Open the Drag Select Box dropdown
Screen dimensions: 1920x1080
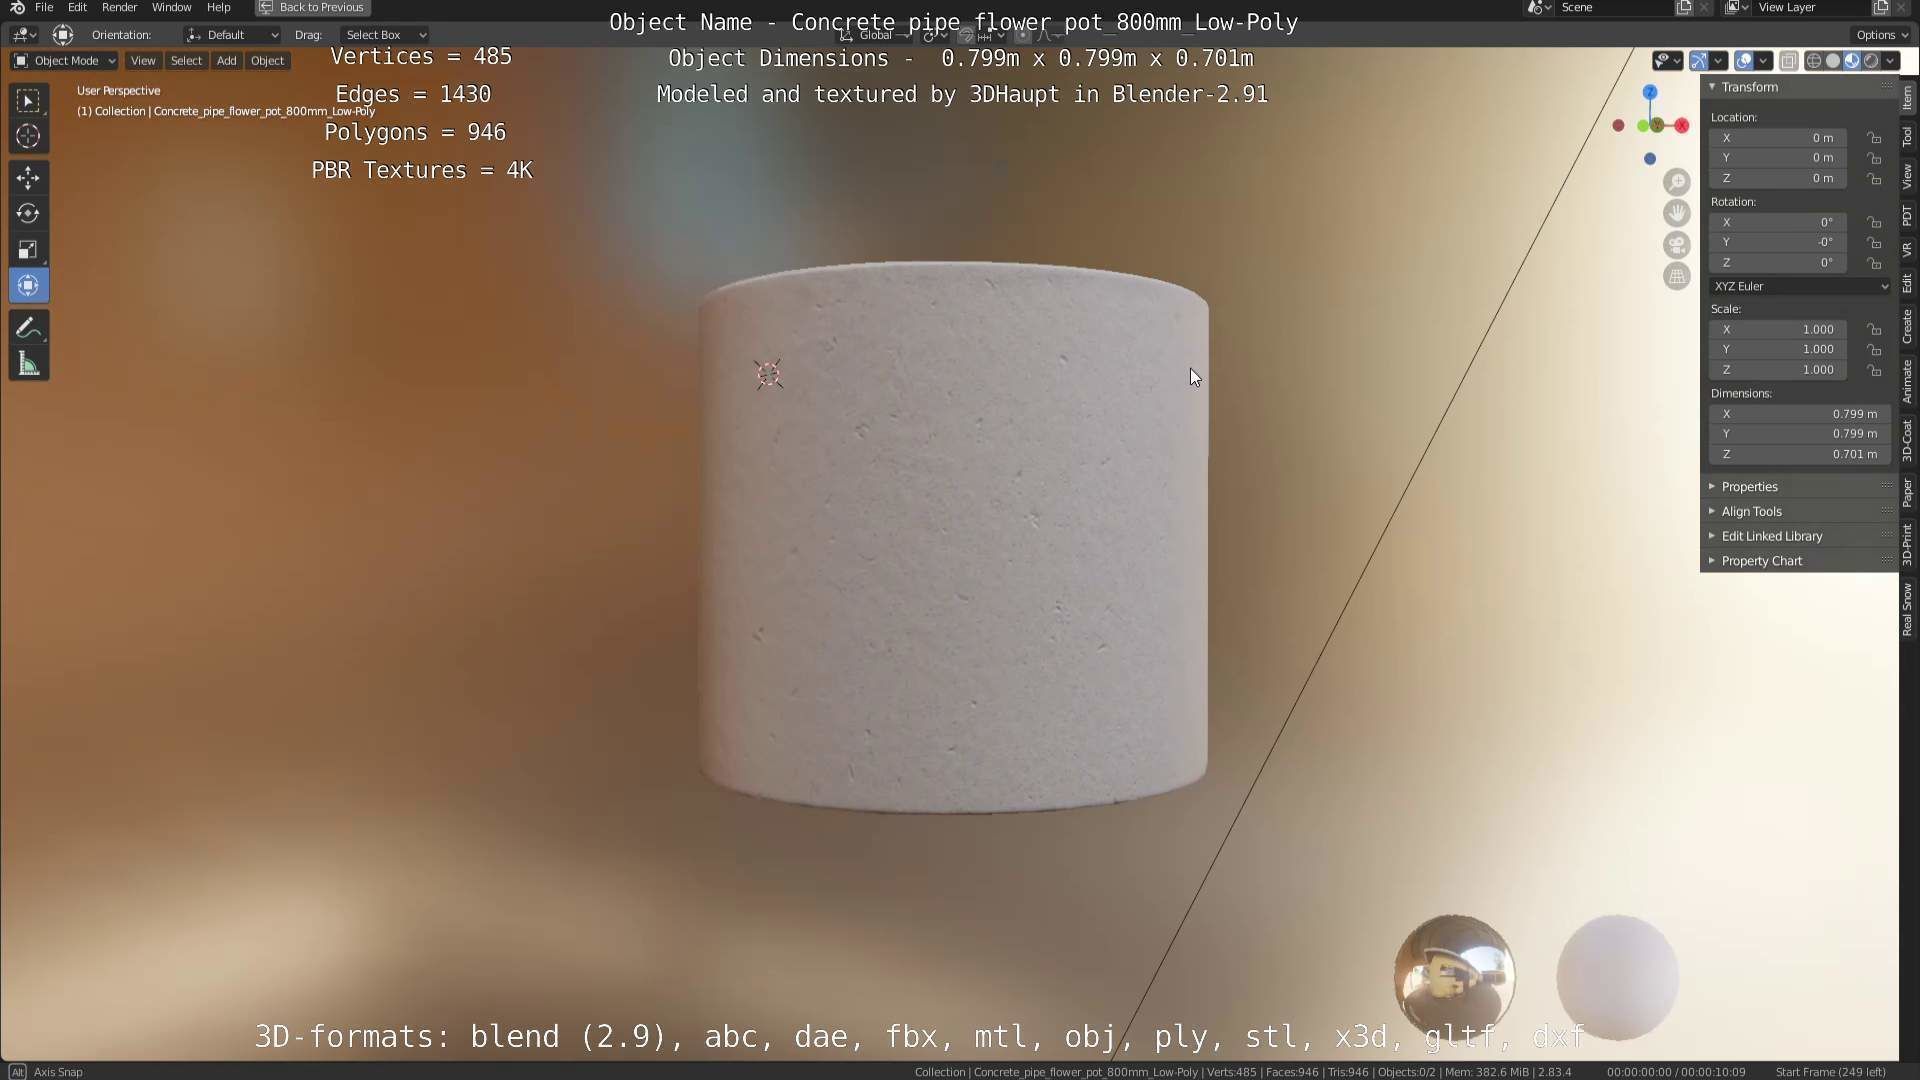click(x=385, y=35)
